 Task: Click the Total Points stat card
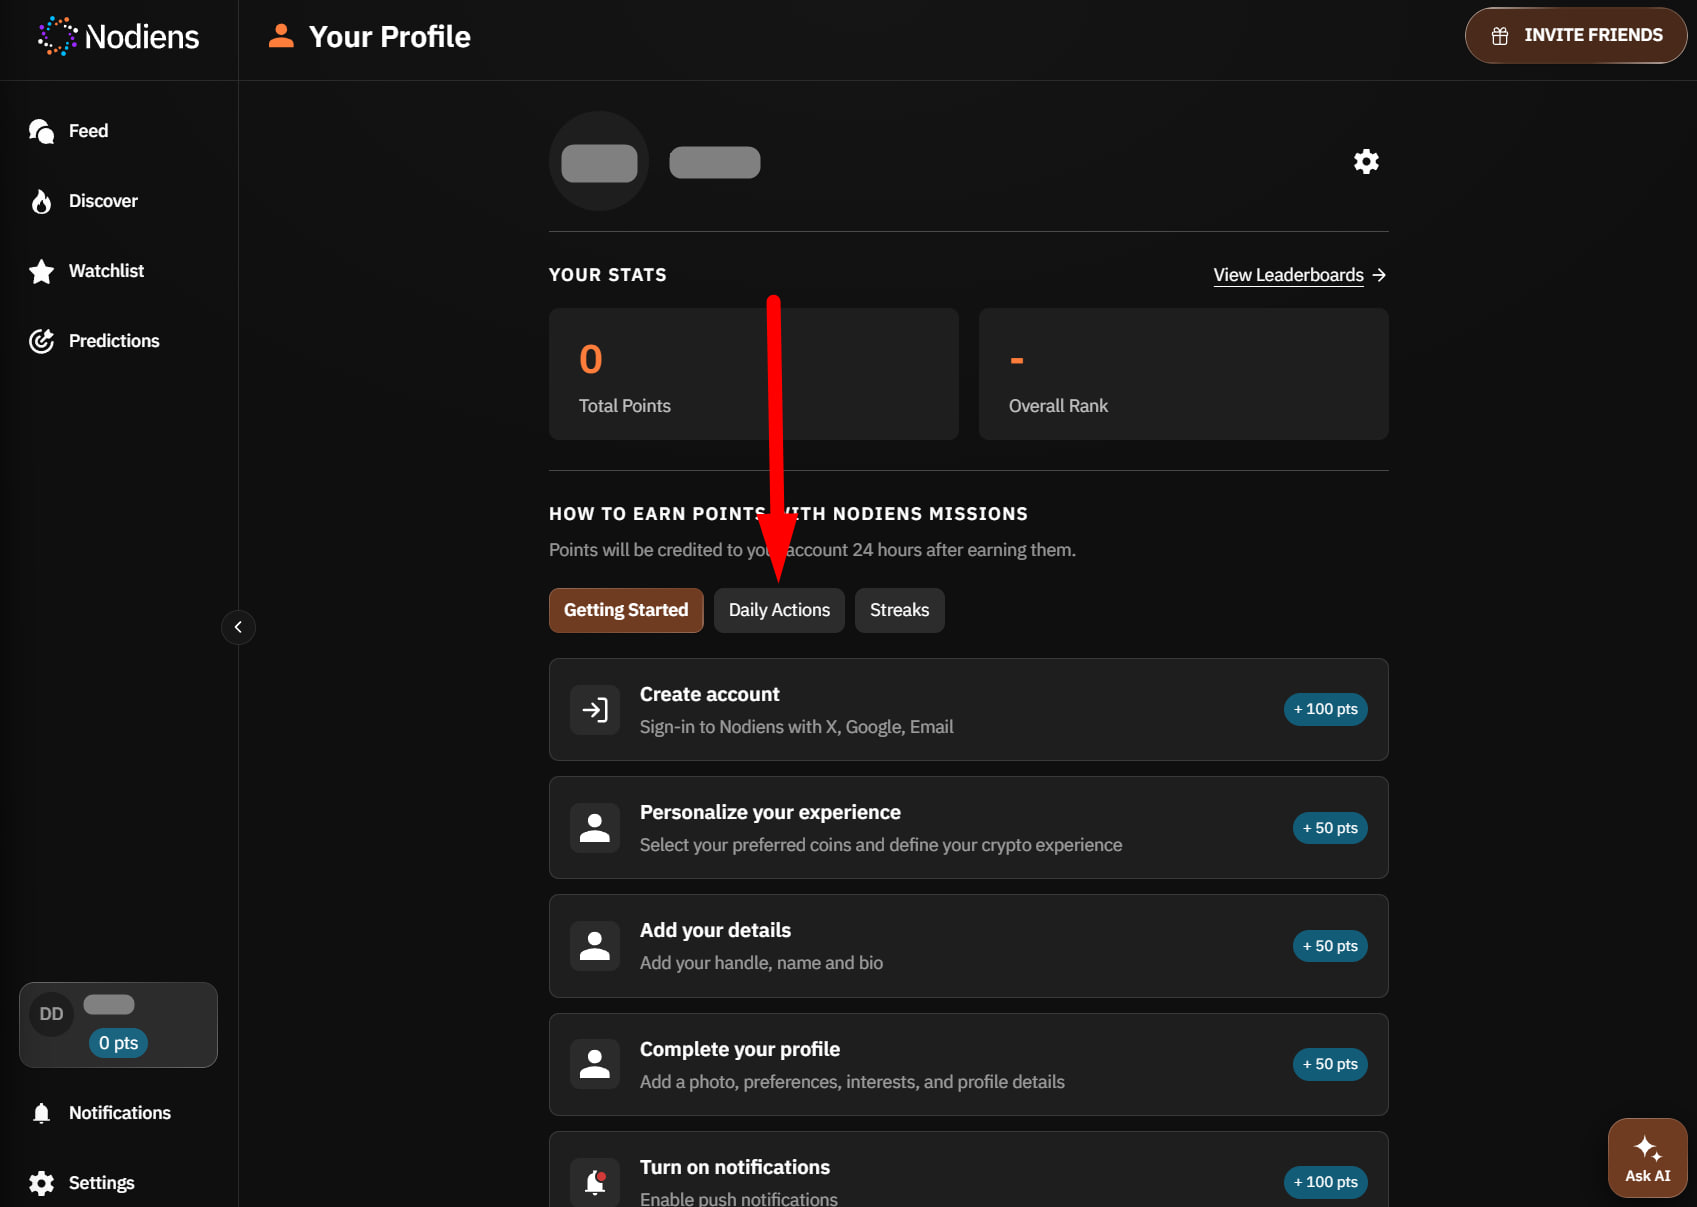pos(754,374)
